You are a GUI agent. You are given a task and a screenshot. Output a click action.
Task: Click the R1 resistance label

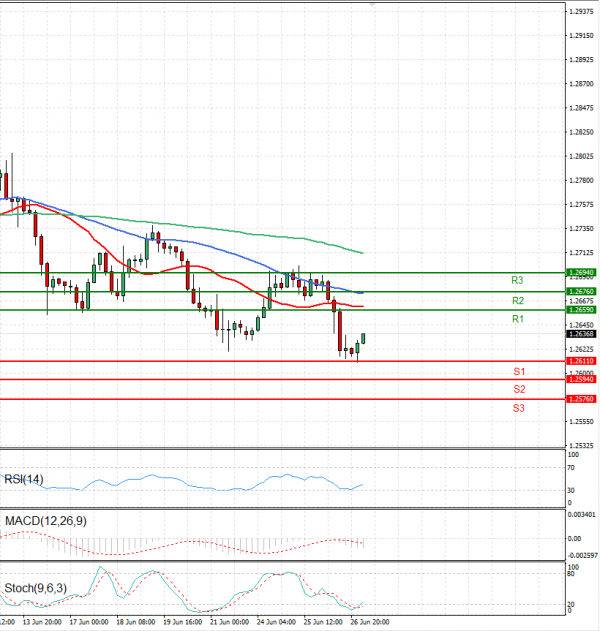(518, 319)
